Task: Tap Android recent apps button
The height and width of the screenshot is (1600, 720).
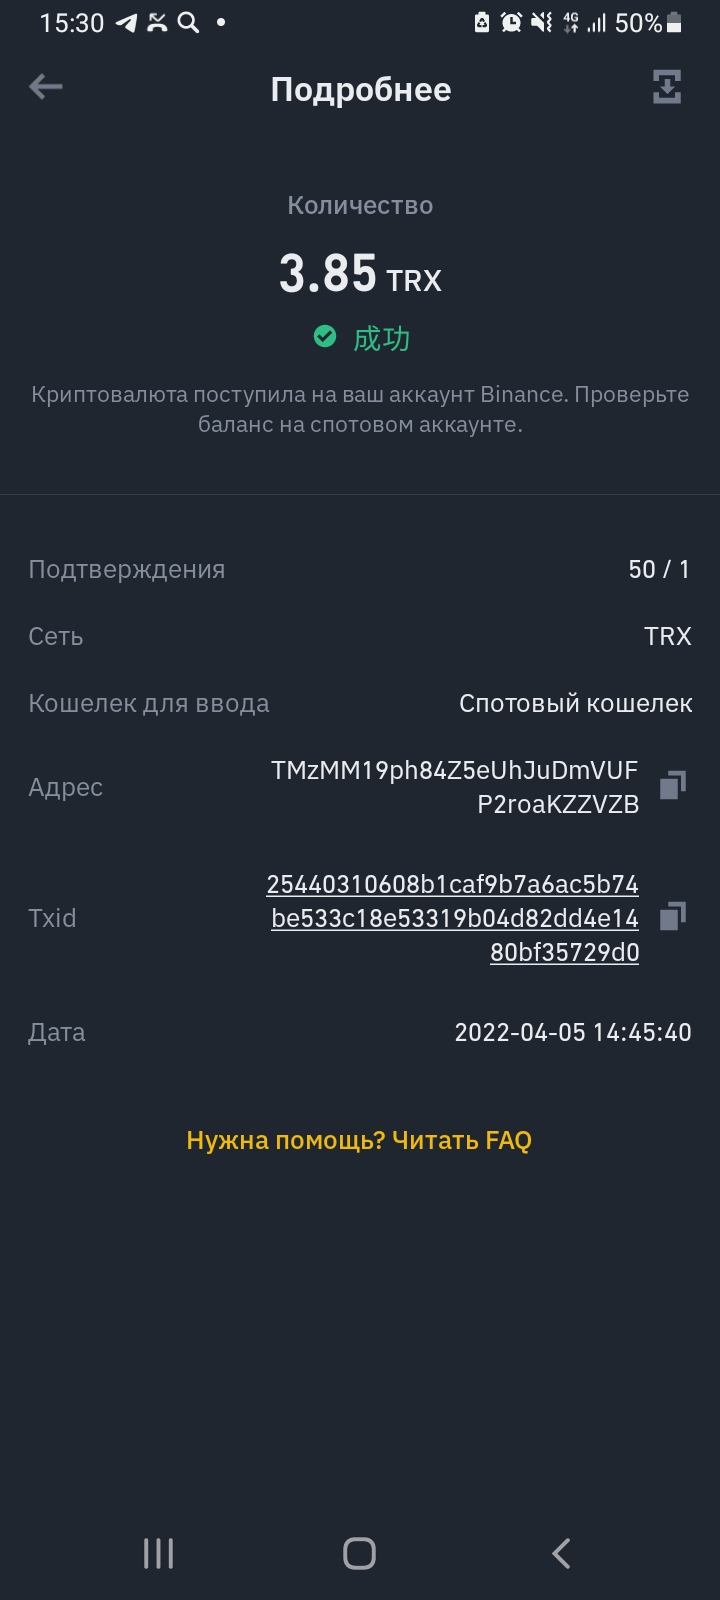Action: (x=158, y=1553)
